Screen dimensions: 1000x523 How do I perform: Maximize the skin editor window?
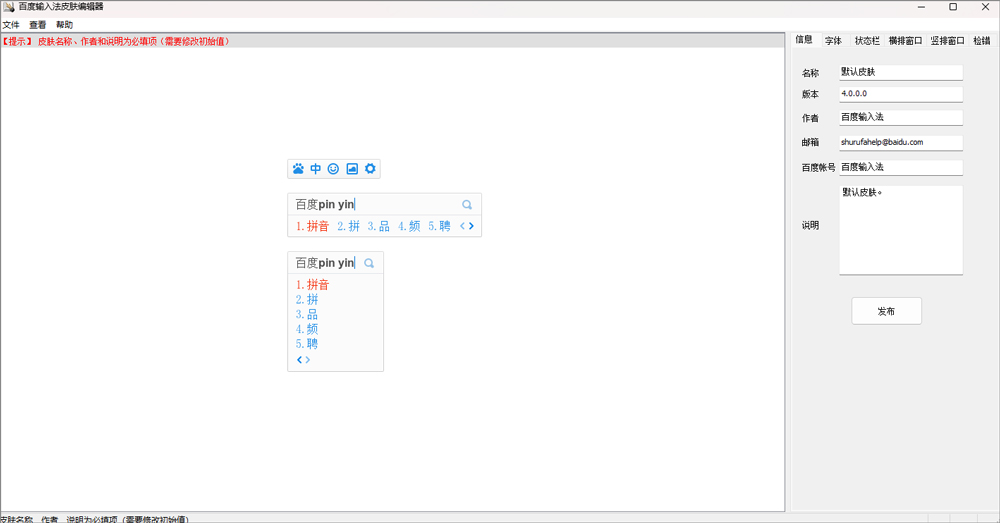point(953,7)
